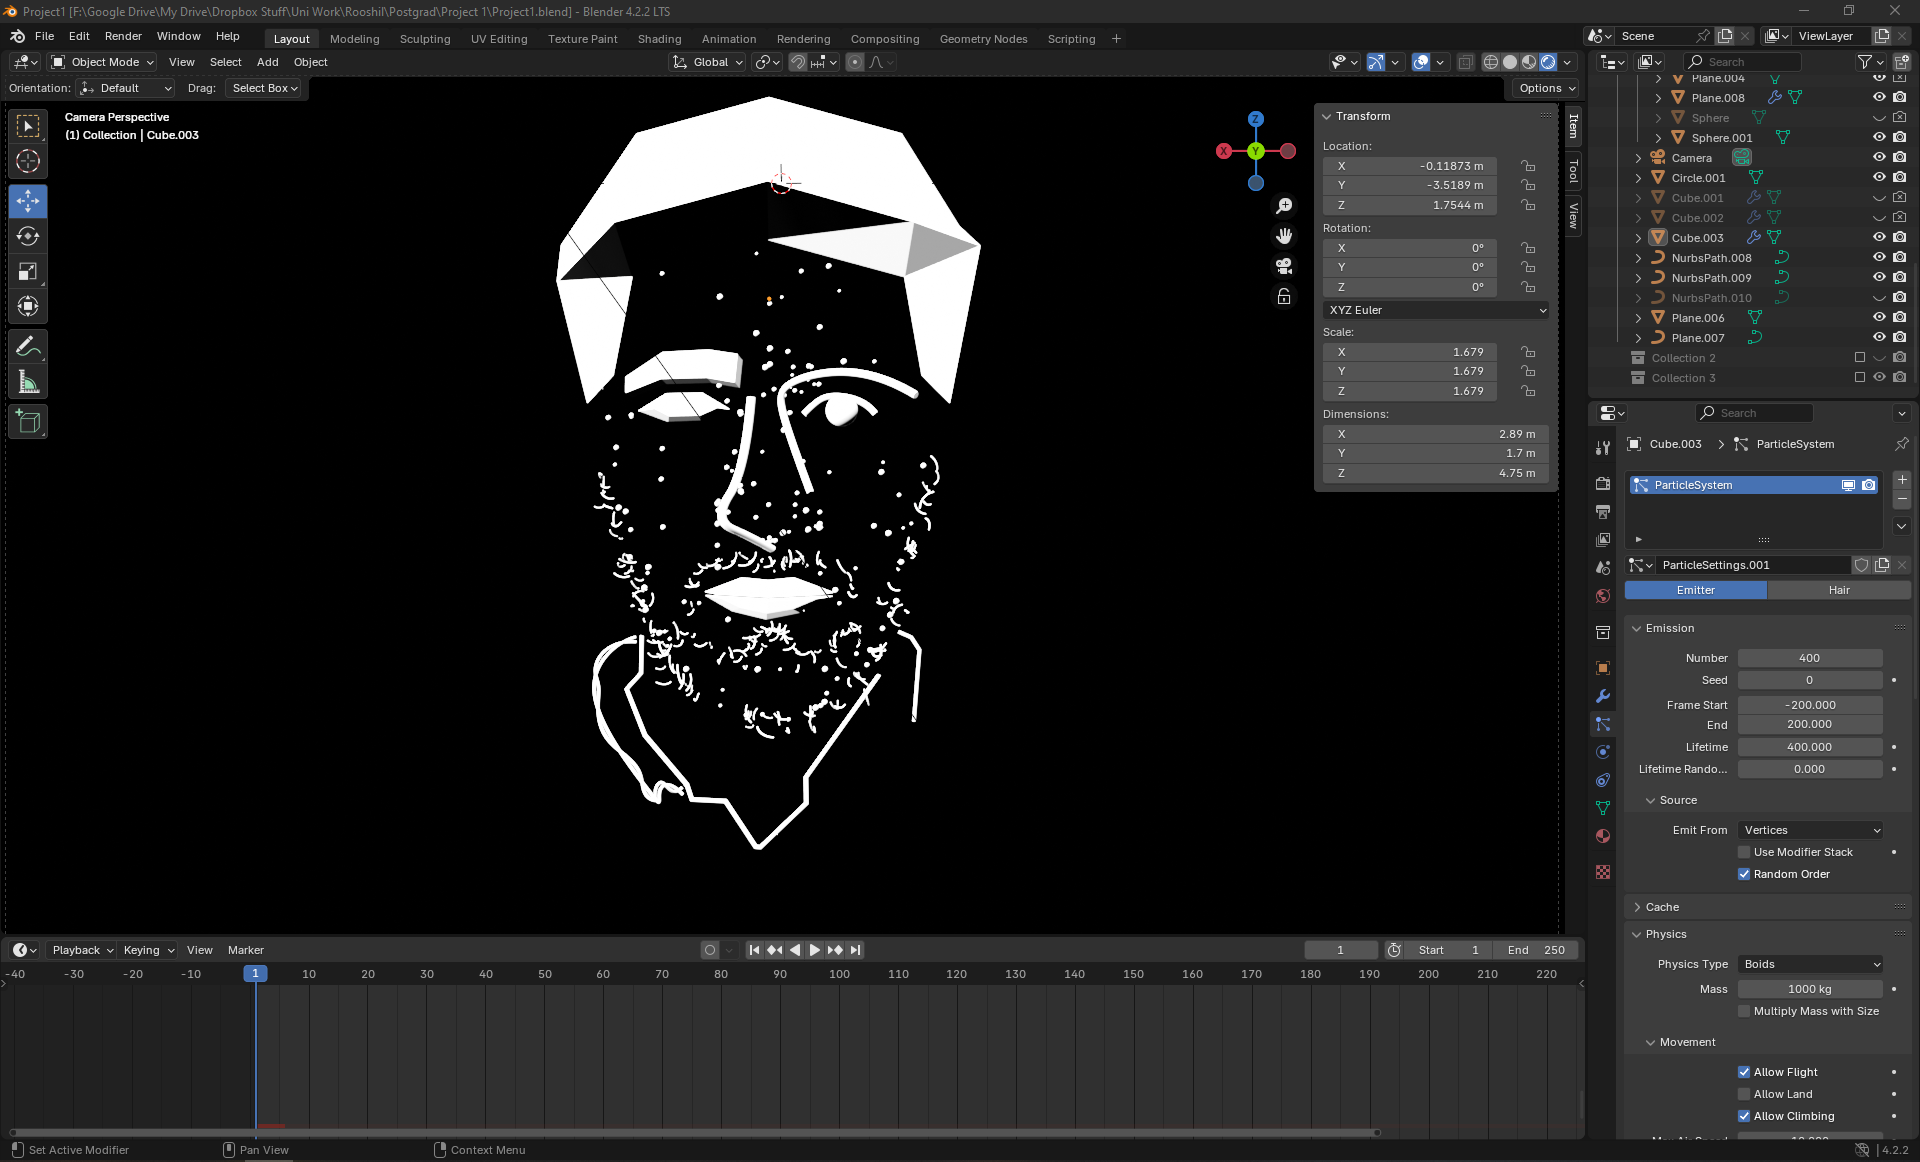This screenshot has height=1162, width=1920.
Task: Open the Emit From dropdown
Action: pos(1812,830)
